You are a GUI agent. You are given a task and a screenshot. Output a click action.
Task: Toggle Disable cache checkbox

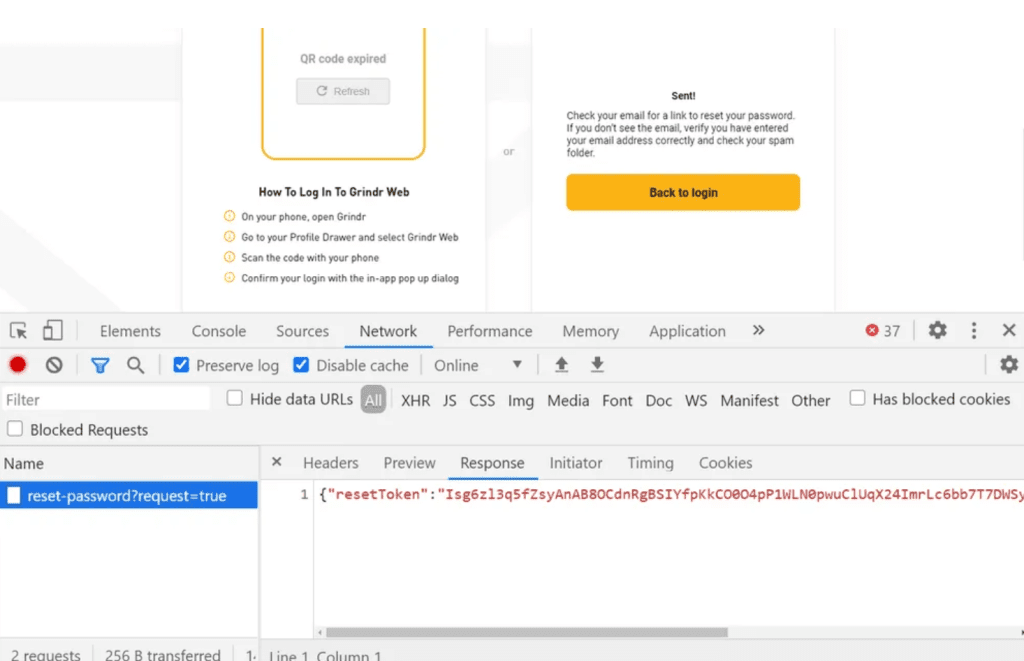[301, 364]
